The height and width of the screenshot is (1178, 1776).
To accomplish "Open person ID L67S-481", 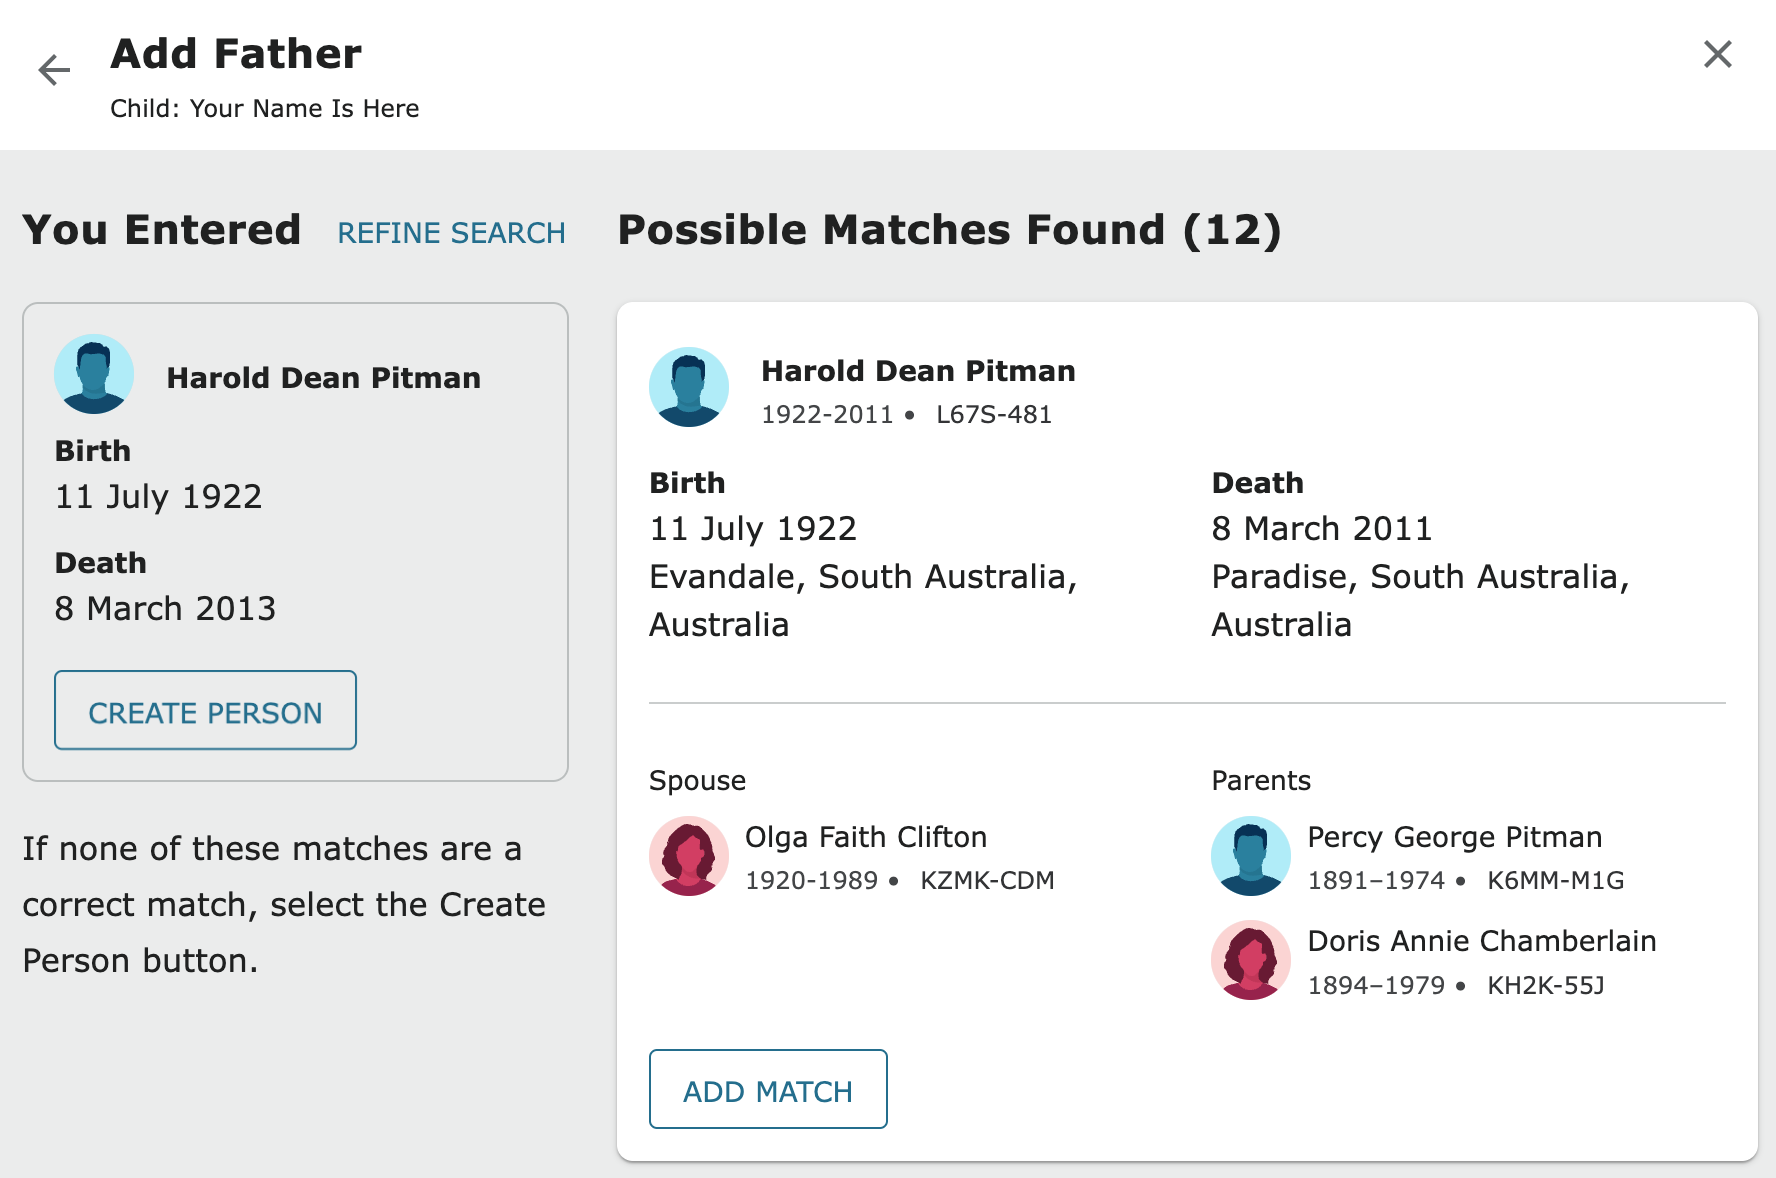I will pyautogui.click(x=994, y=414).
